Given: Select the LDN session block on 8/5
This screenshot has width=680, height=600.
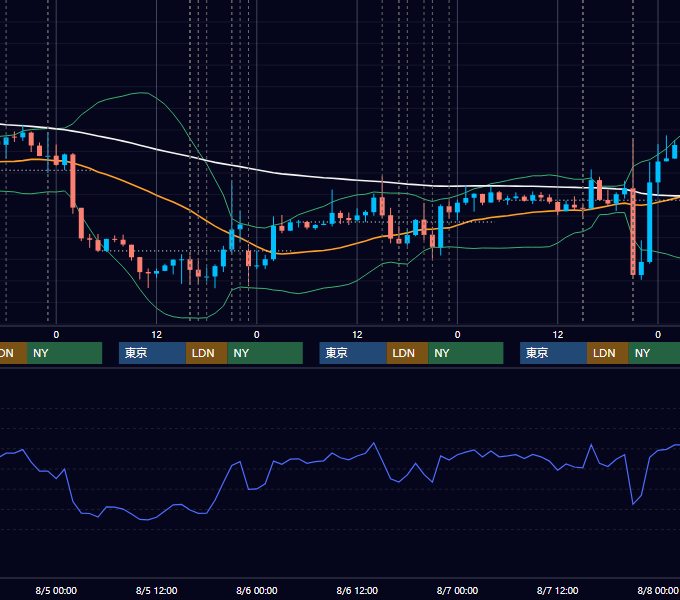Looking at the screenshot, I should pos(206,353).
